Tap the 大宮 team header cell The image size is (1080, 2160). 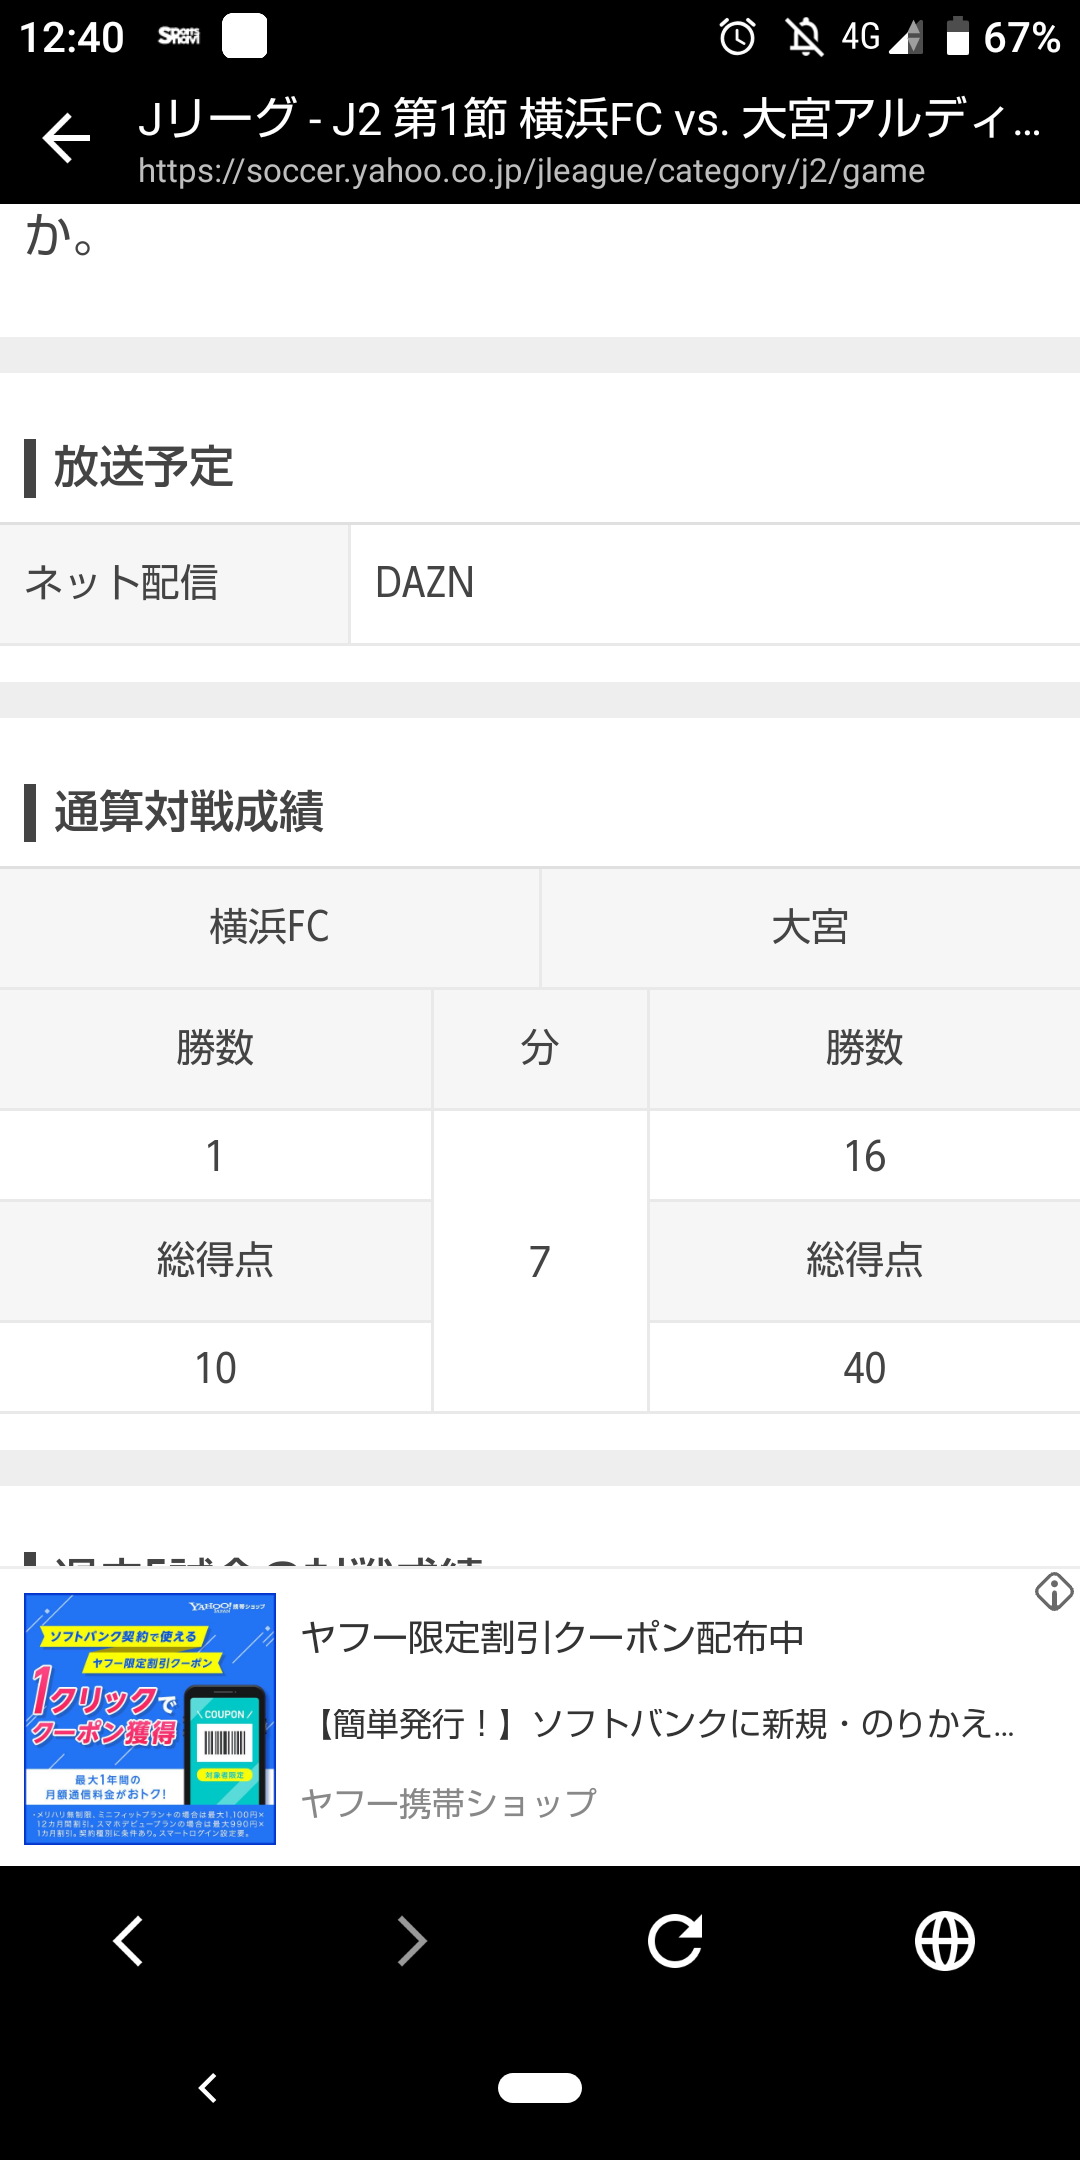pyautogui.click(x=810, y=927)
